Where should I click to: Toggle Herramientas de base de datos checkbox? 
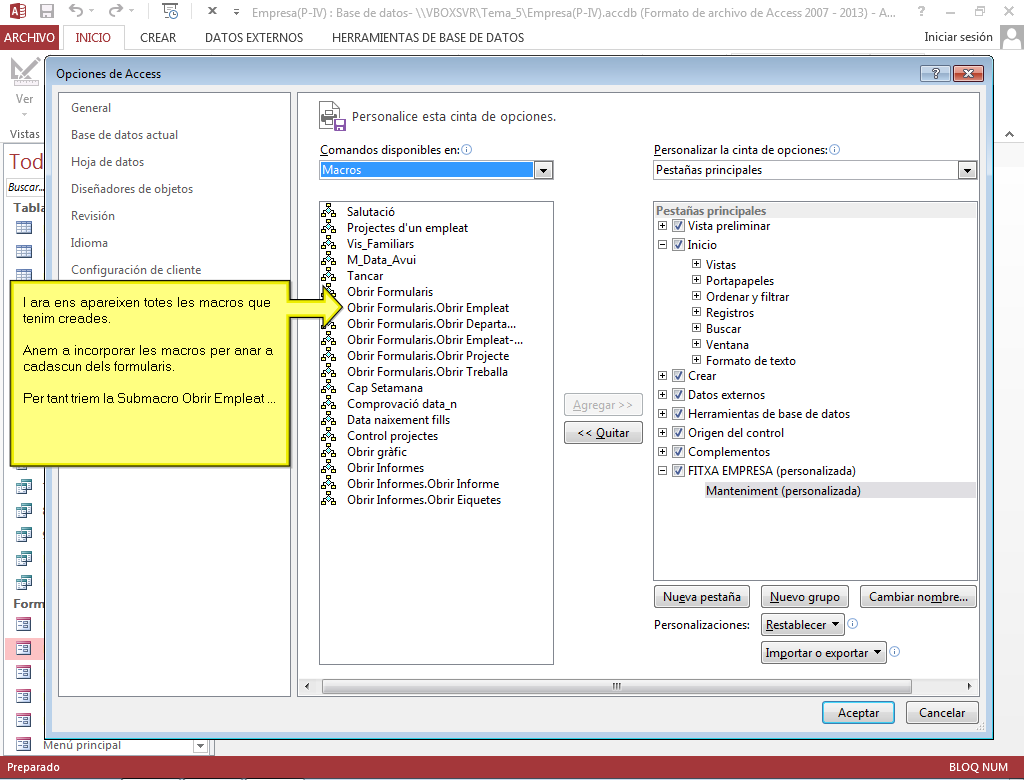(679, 414)
